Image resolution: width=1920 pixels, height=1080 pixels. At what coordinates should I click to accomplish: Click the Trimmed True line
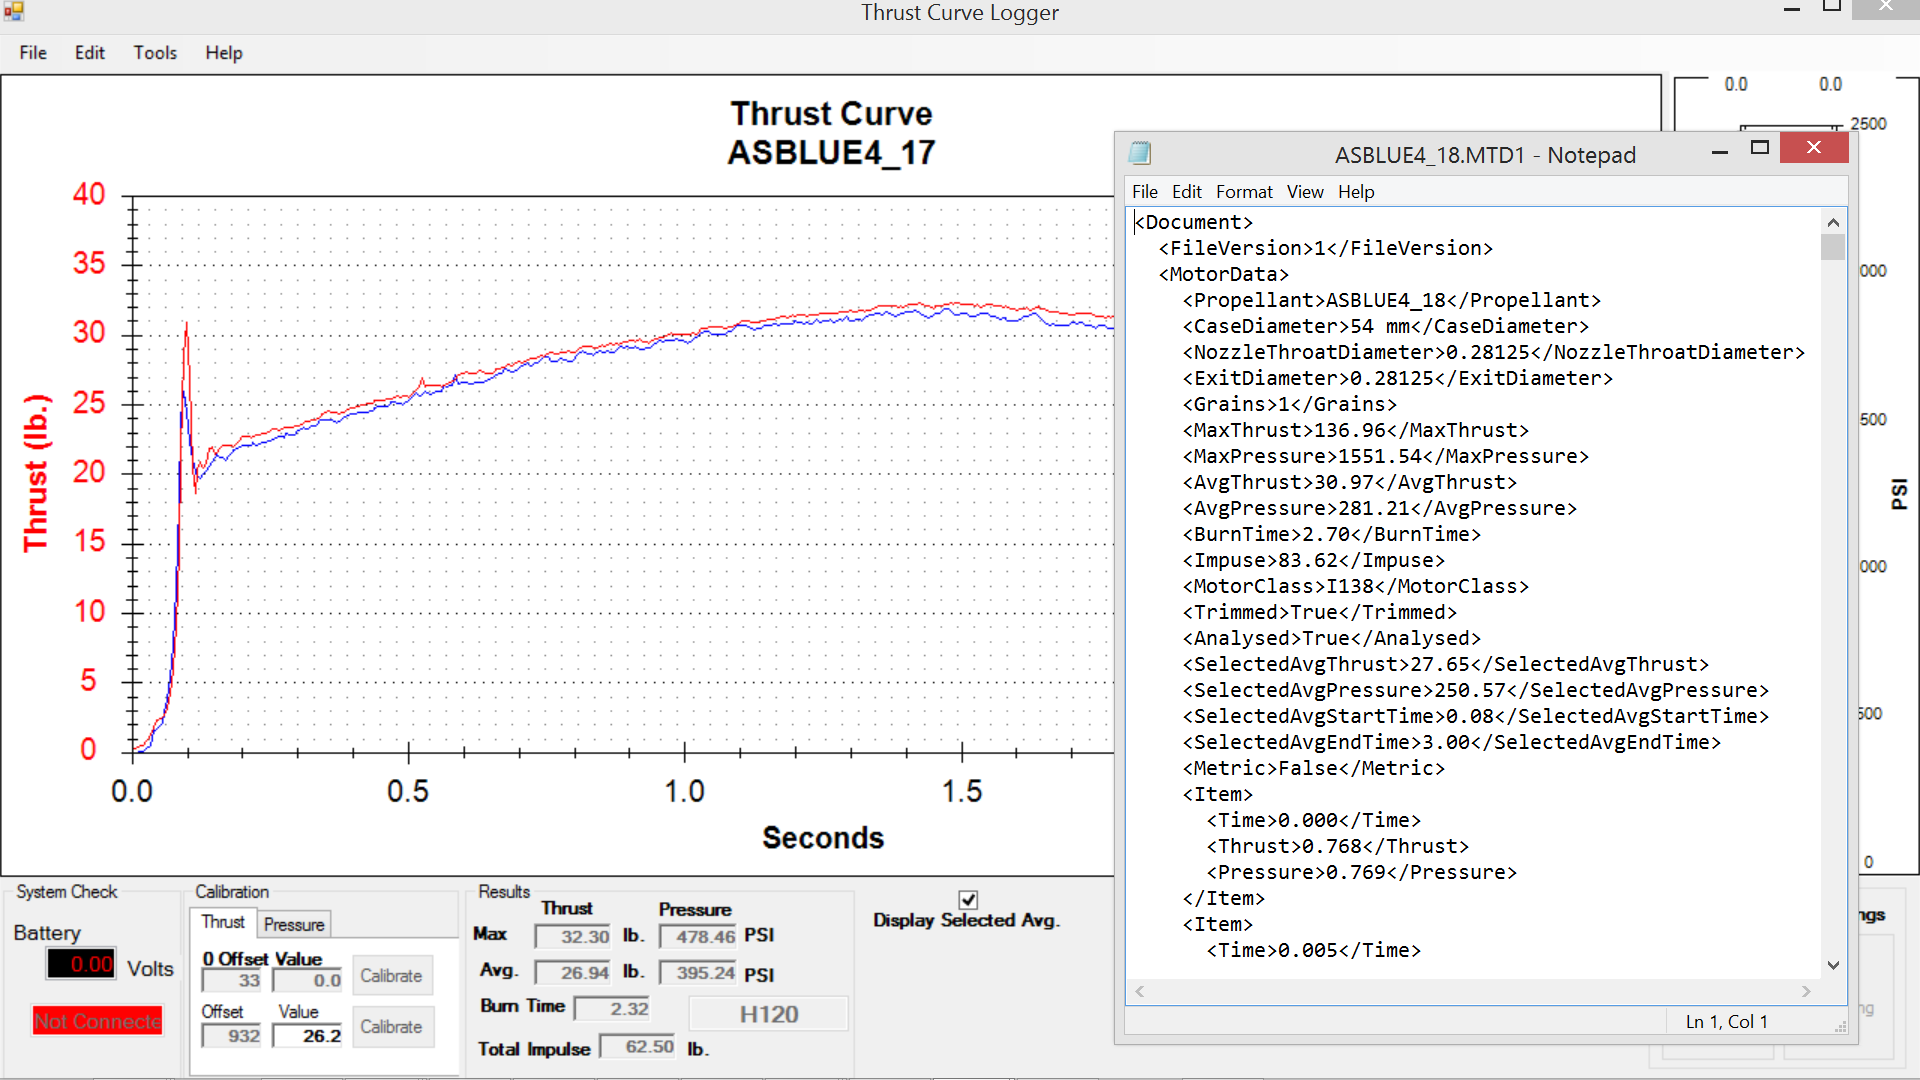pos(1320,612)
